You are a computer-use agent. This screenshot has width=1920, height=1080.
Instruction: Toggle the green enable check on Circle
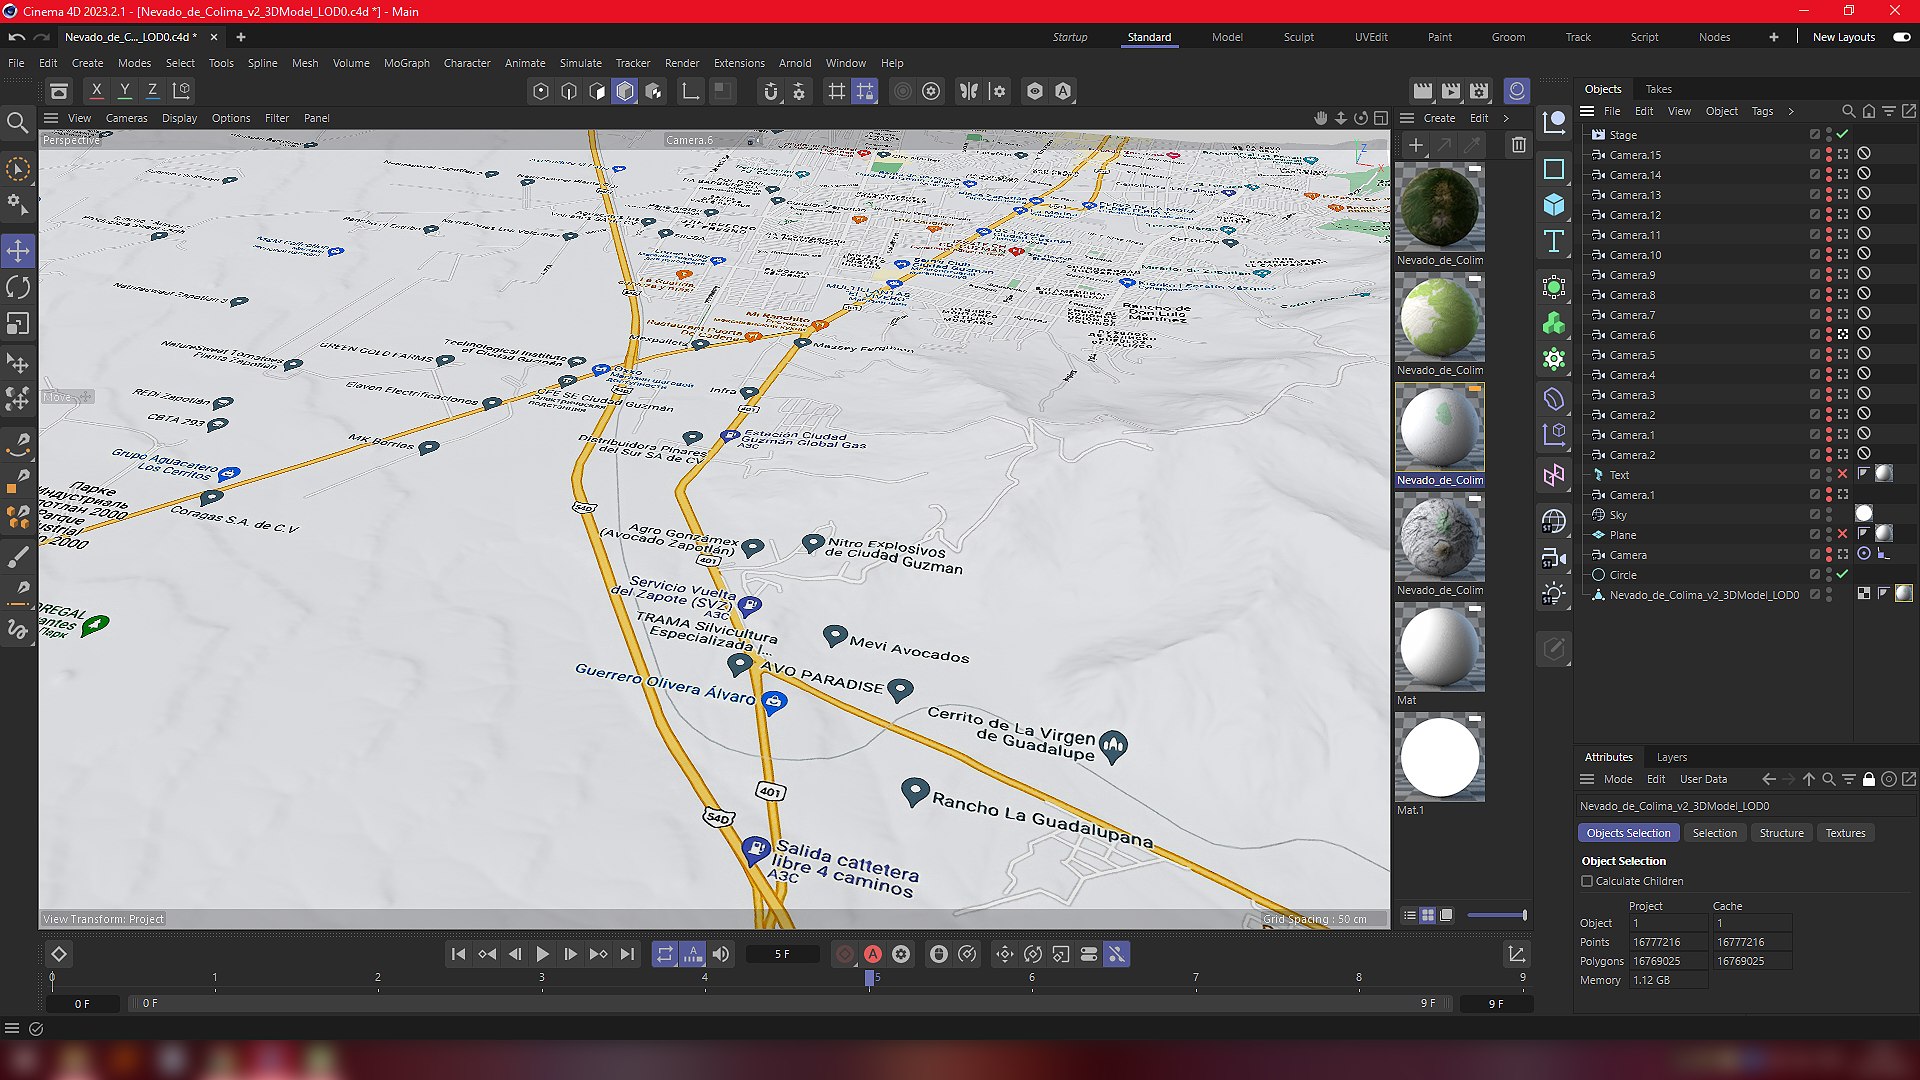pyautogui.click(x=1843, y=574)
